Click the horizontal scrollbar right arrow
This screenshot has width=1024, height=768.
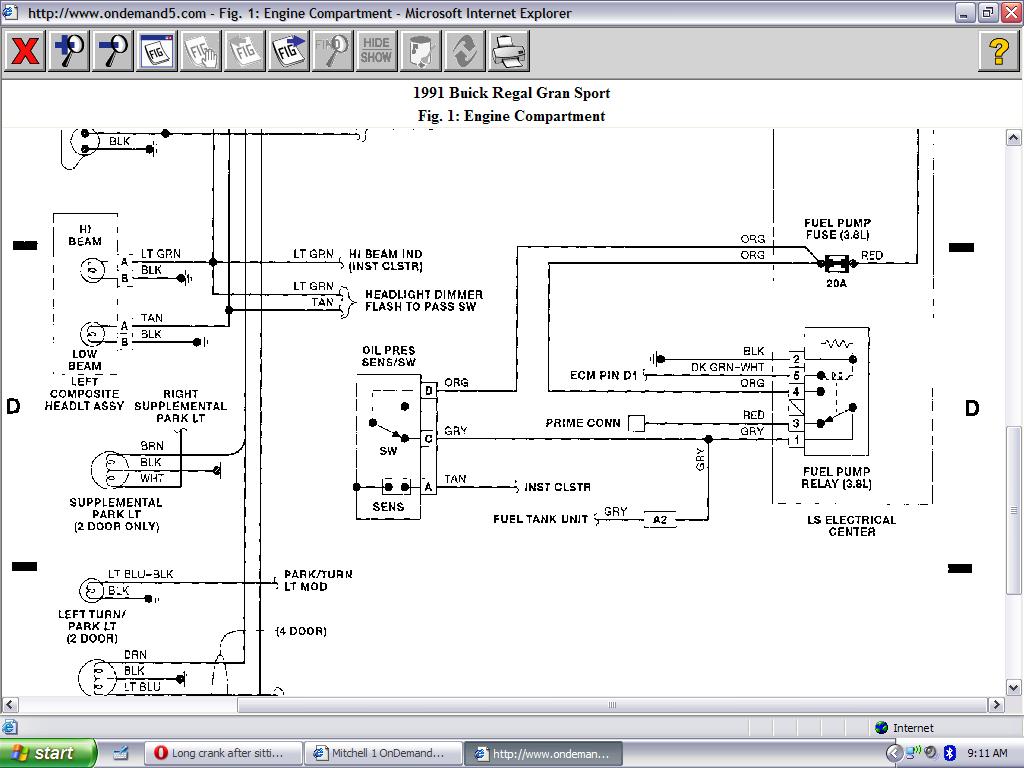point(996,705)
